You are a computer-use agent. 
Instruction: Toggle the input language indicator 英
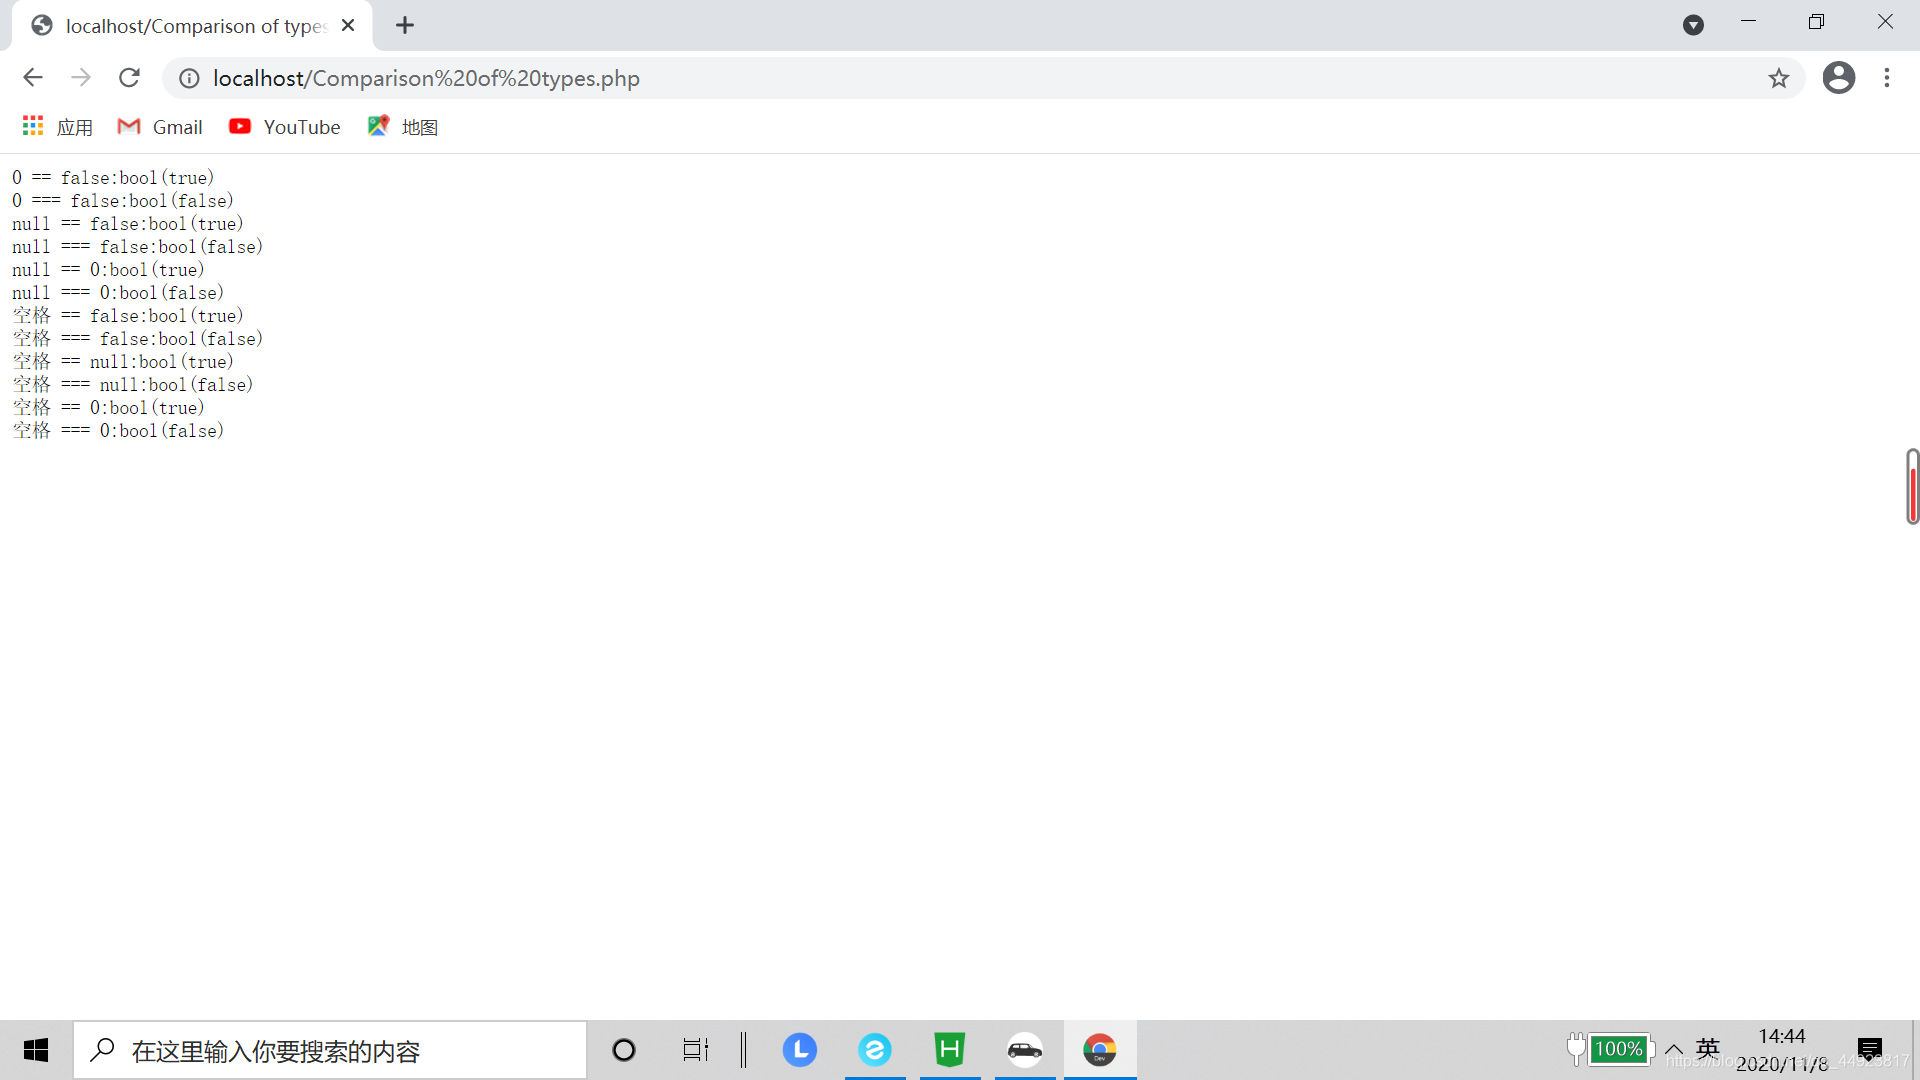(x=1707, y=1048)
